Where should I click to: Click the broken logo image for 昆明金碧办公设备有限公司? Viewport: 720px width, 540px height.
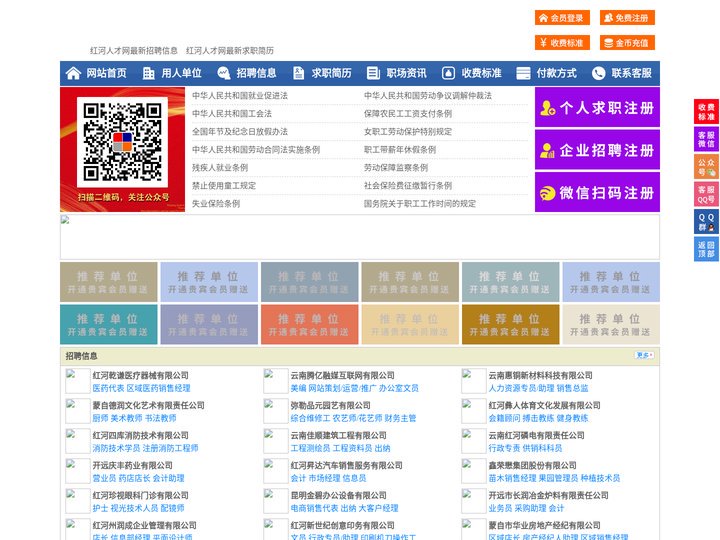tap(276, 501)
